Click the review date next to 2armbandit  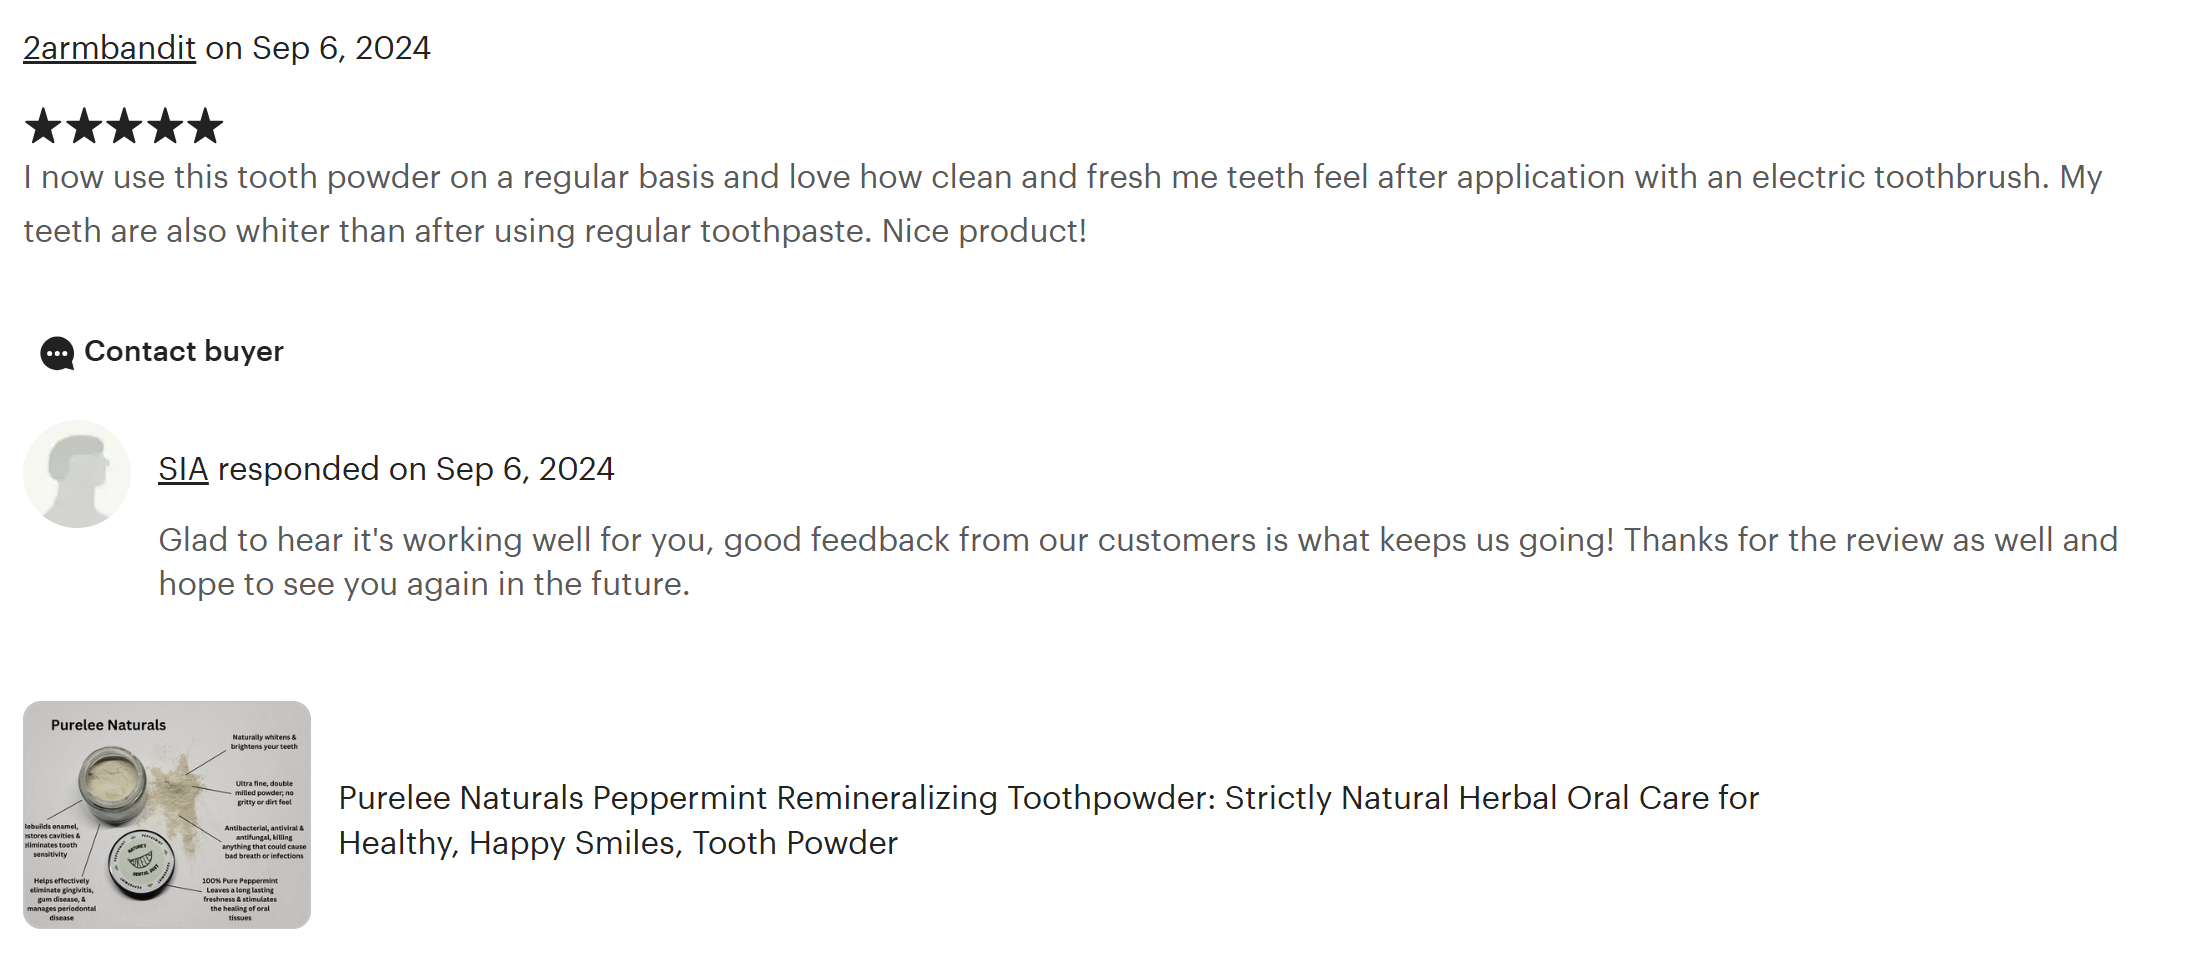point(341,48)
